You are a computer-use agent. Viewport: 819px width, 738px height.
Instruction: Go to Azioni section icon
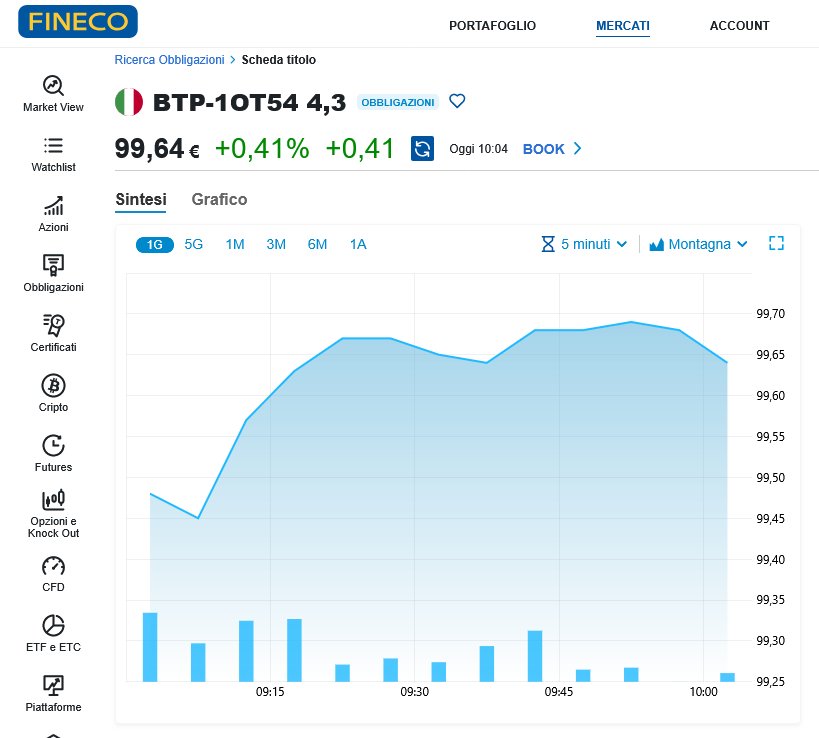[x=53, y=207]
